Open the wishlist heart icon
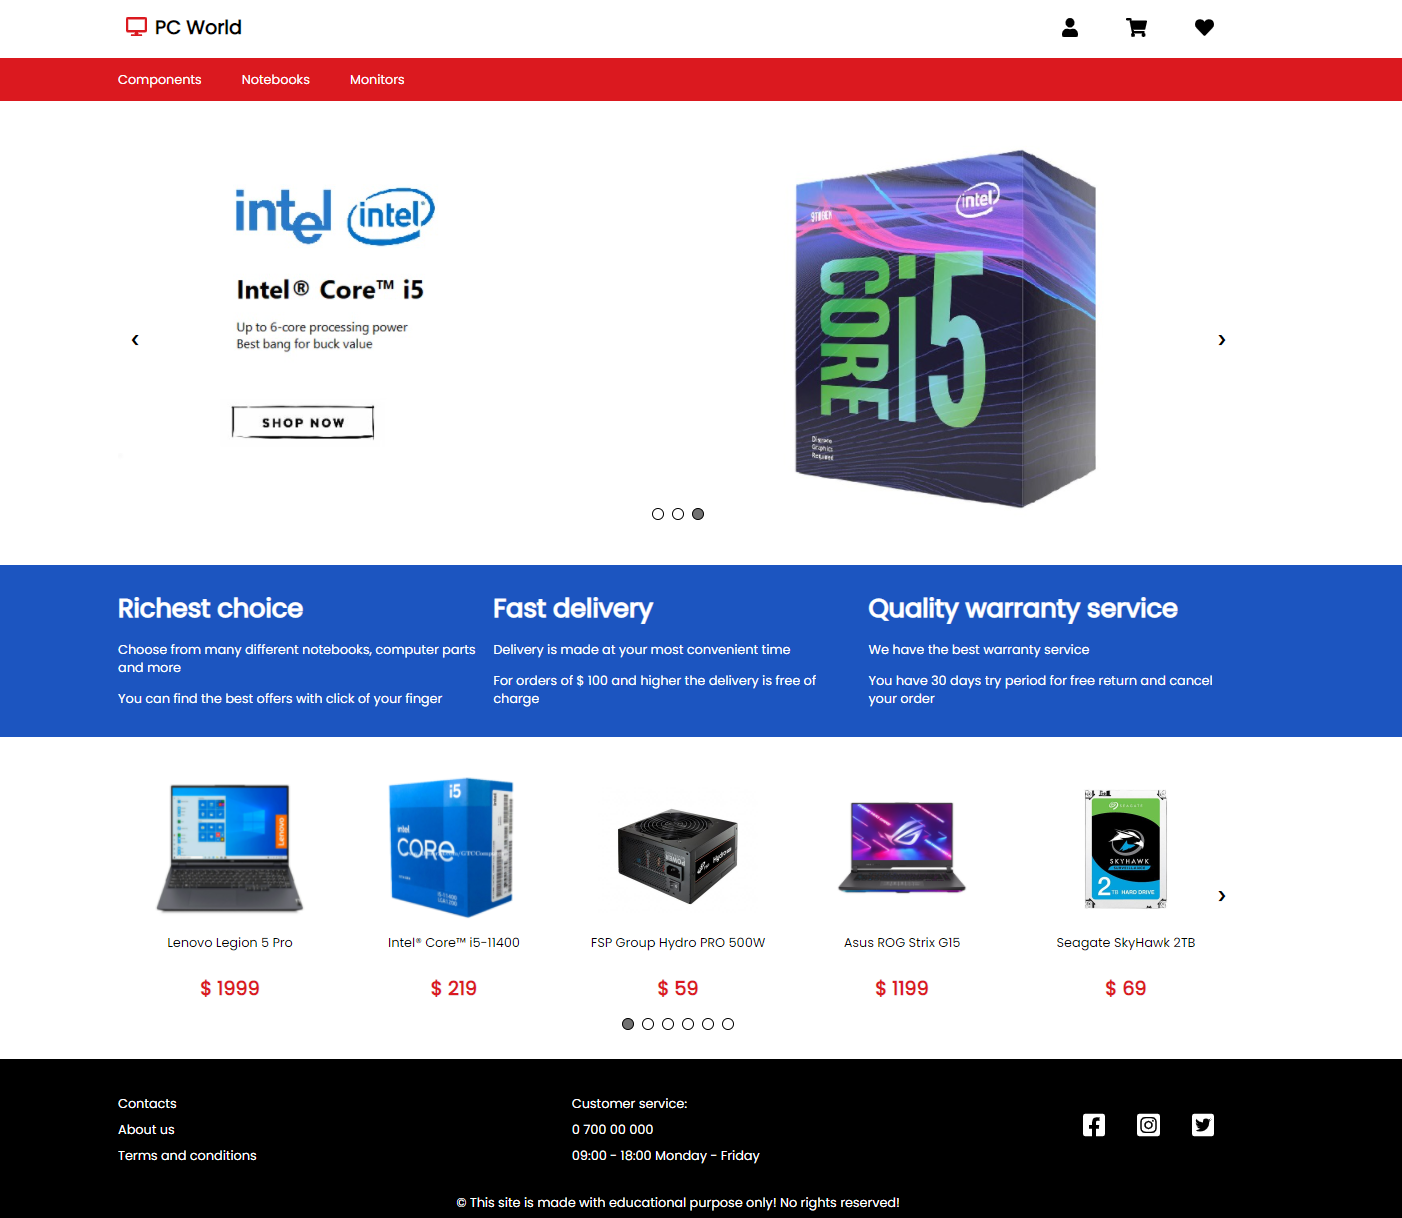The width and height of the screenshot is (1402, 1218). coord(1204,28)
